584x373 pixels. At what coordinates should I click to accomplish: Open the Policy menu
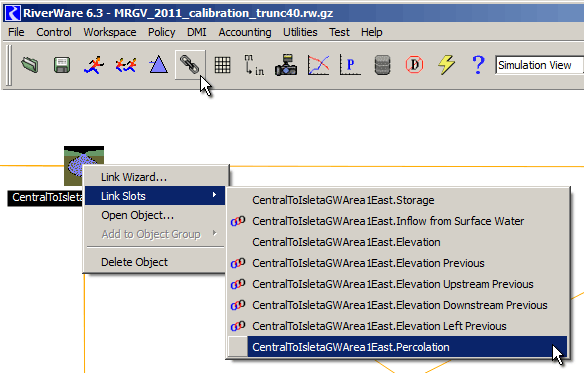pos(161,32)
